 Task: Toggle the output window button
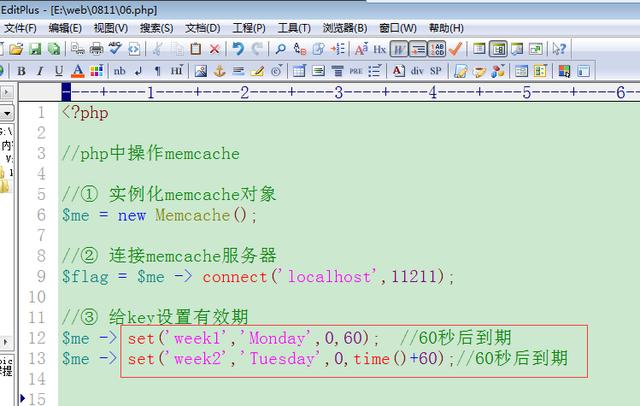tap(517, 49)
